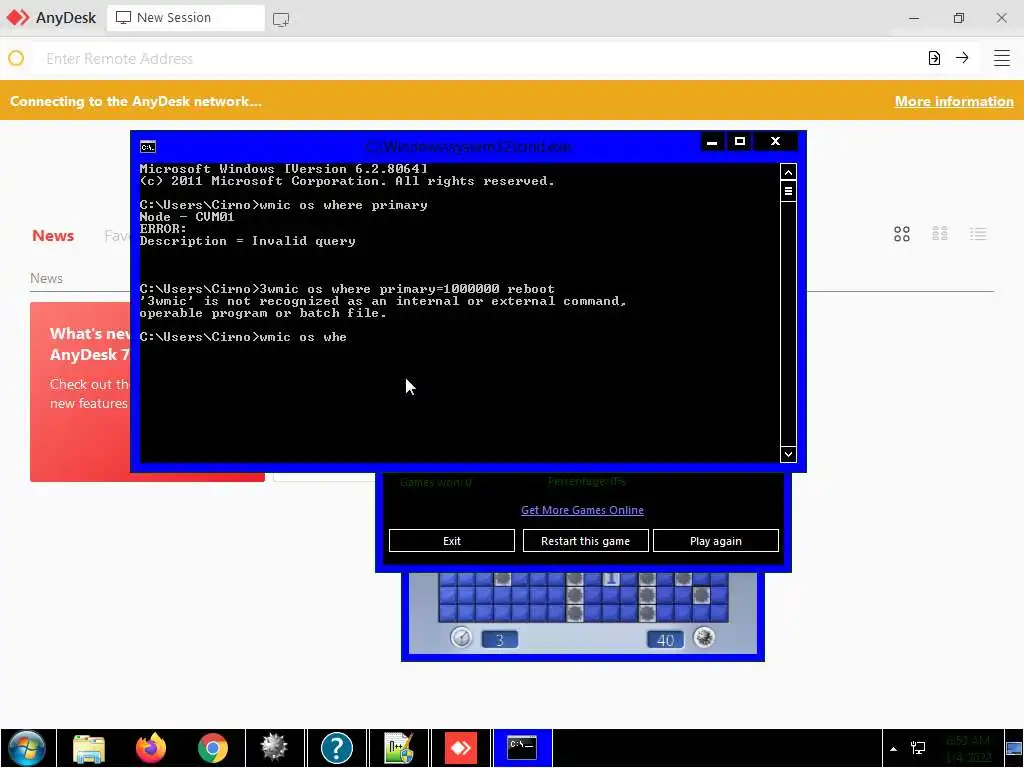1024x768 pixels.
Task: Open a new tab with monitor-plus icon
Action: click(x=281, y=19)
